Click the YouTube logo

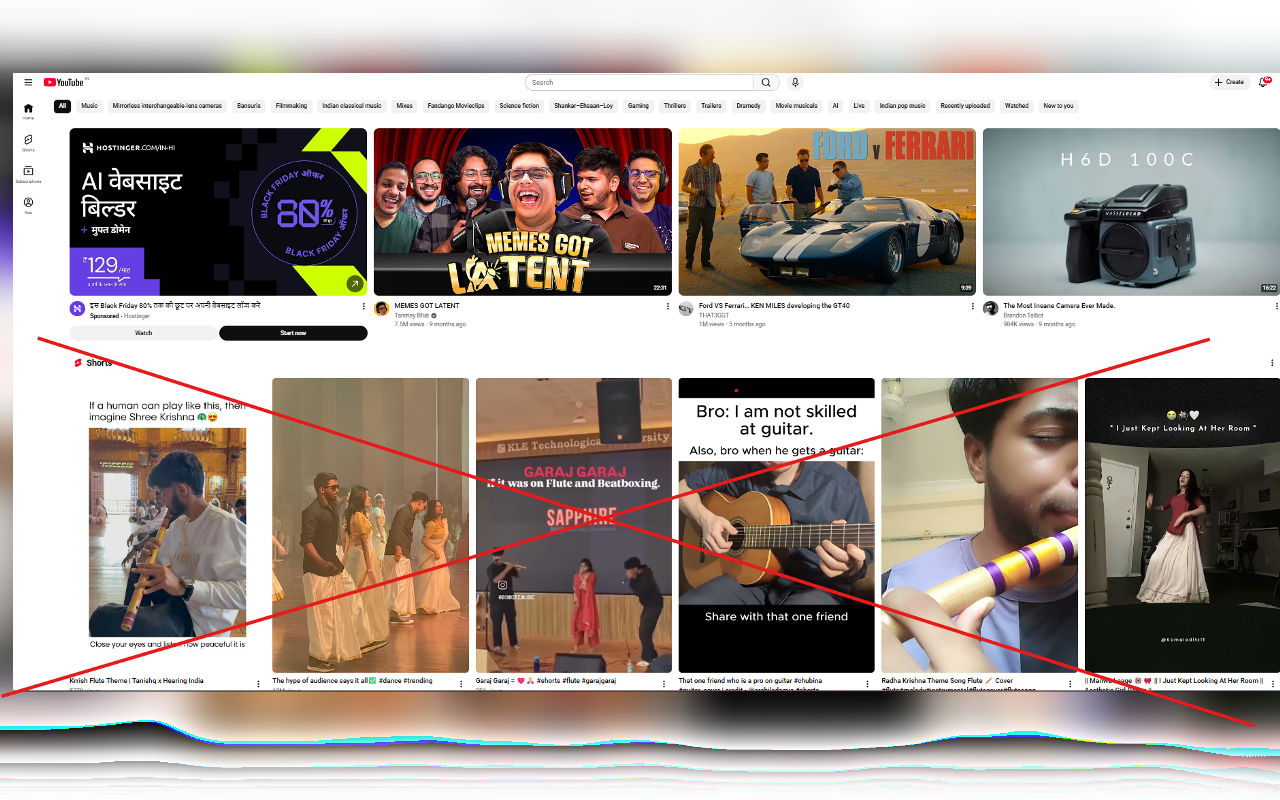tap(64, 82)
